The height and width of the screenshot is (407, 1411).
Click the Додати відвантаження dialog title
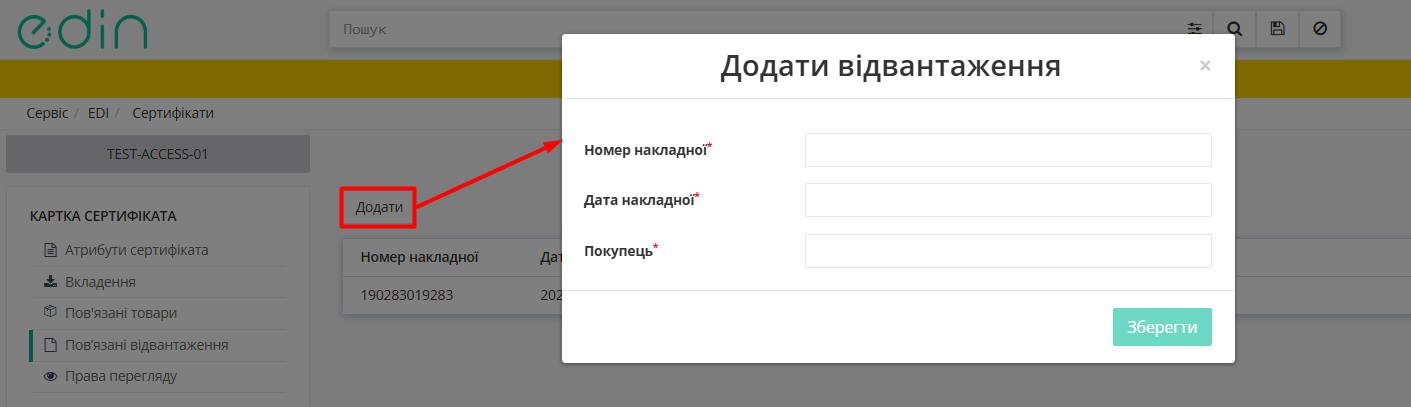(x=890, y=66)
